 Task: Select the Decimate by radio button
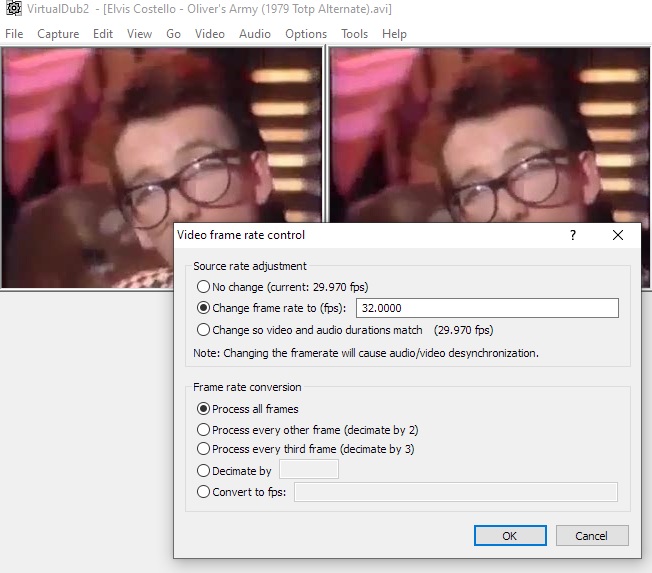click(x=203, y=471)
